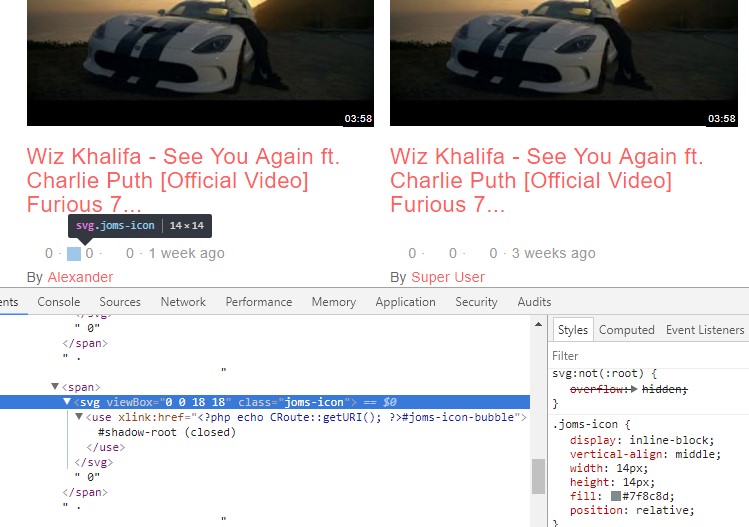Viewport: 749px width, 527px height.
Task: Click the 03:58 duration on left thumbnail
Action: point(358,118)
